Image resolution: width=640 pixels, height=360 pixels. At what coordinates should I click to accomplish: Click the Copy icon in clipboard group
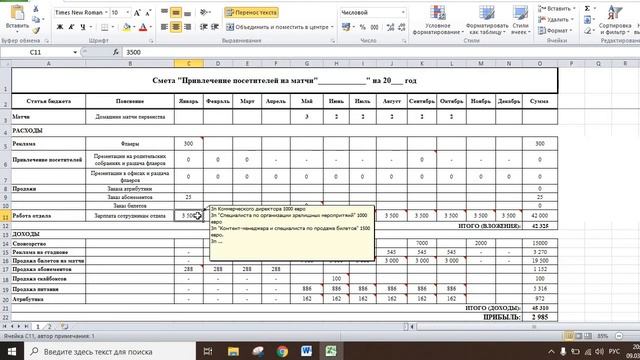click(36, 20)
